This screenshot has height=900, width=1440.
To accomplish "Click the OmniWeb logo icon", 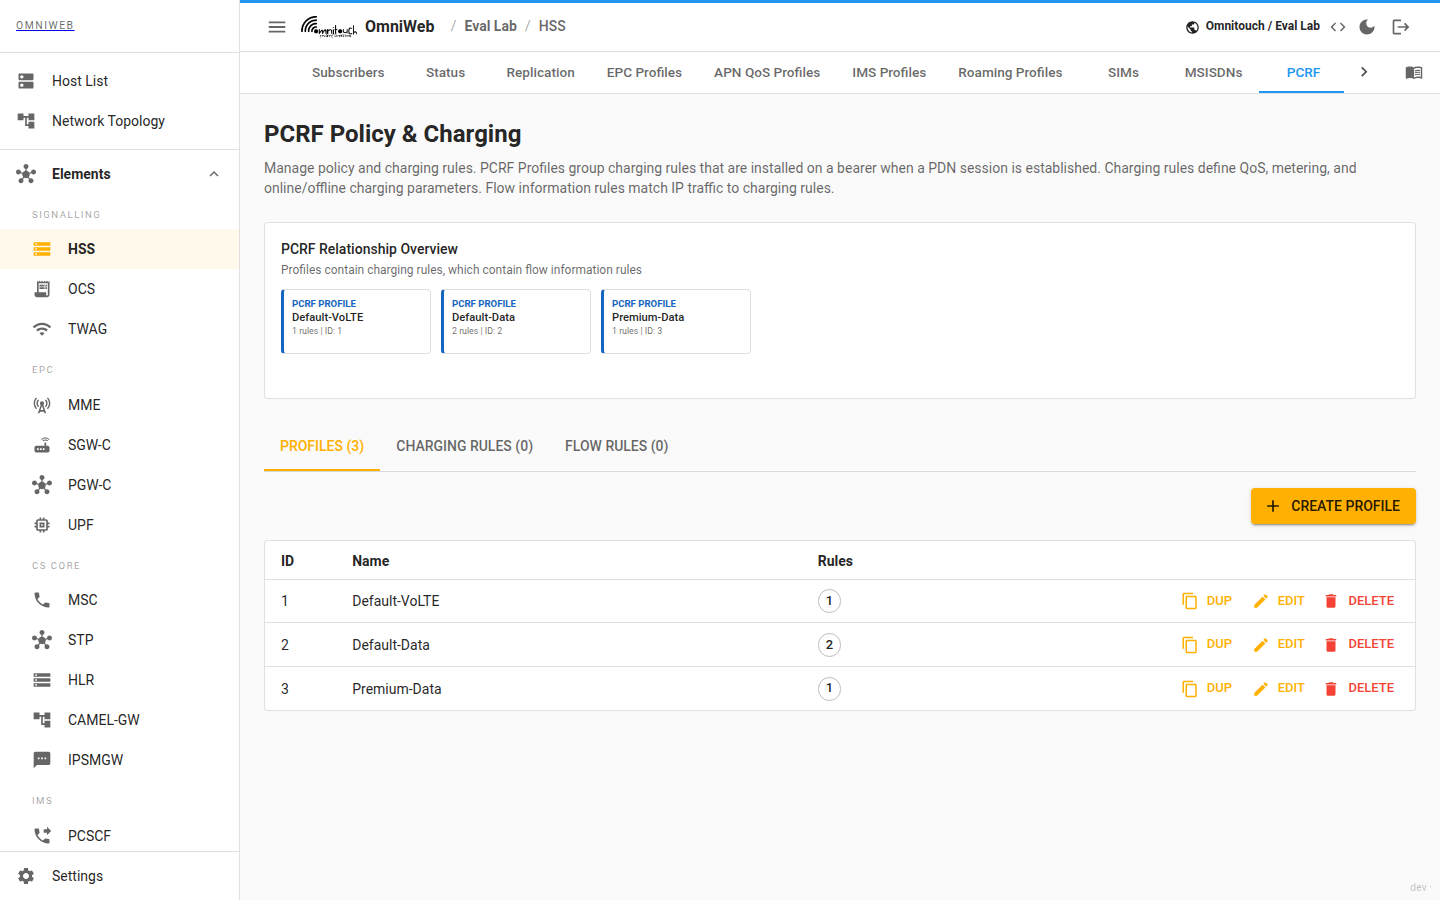I will pyautogui.click(x=328, y=27).
